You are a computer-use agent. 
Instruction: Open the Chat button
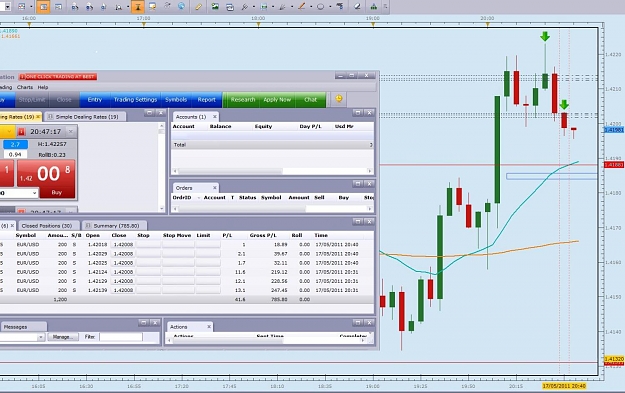point(311,100)
